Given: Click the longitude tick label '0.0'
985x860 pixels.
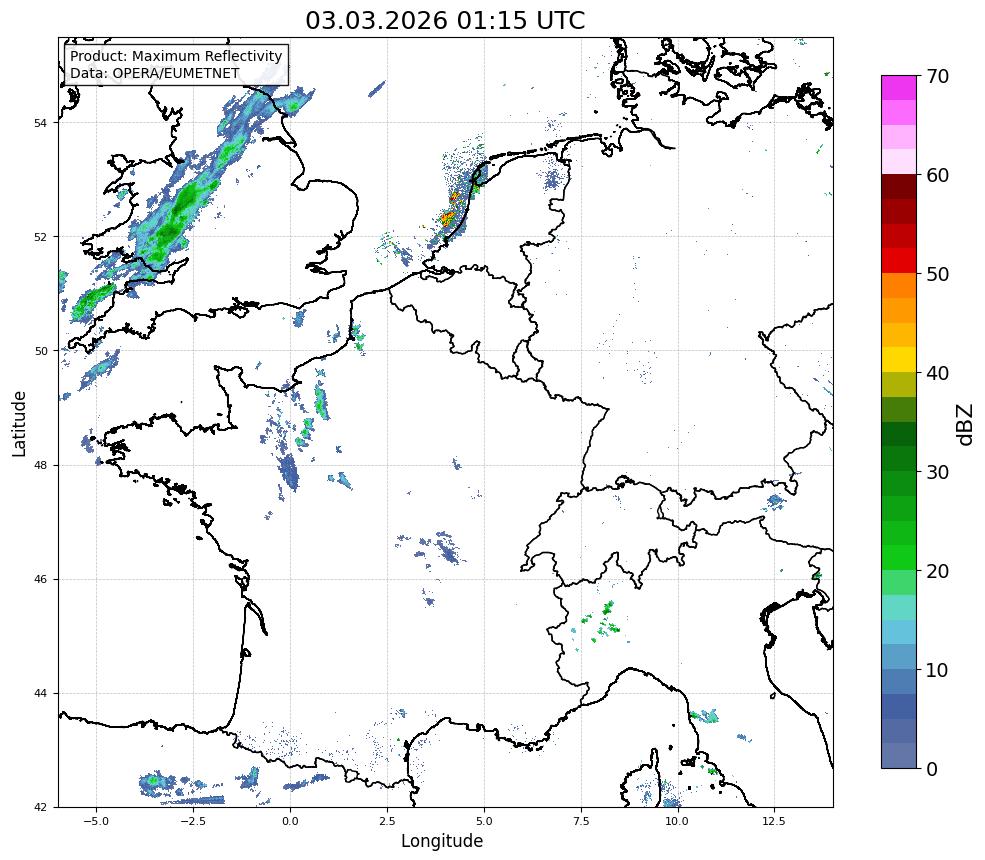Looking at the screenshot, I should [290, 820].
